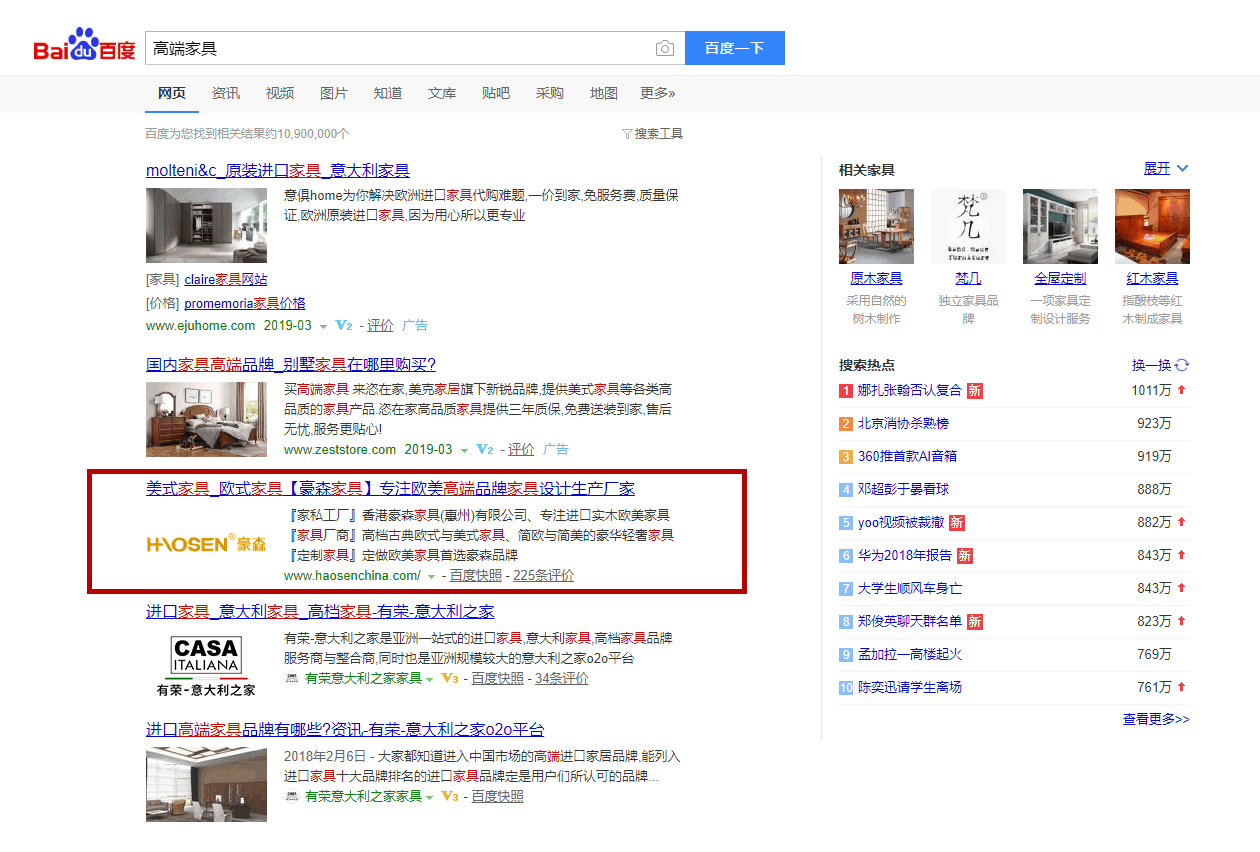1260x852 pixels.
Task: Click hot search 孟加拉一高楼起火
Action: [x=910, y=654]
